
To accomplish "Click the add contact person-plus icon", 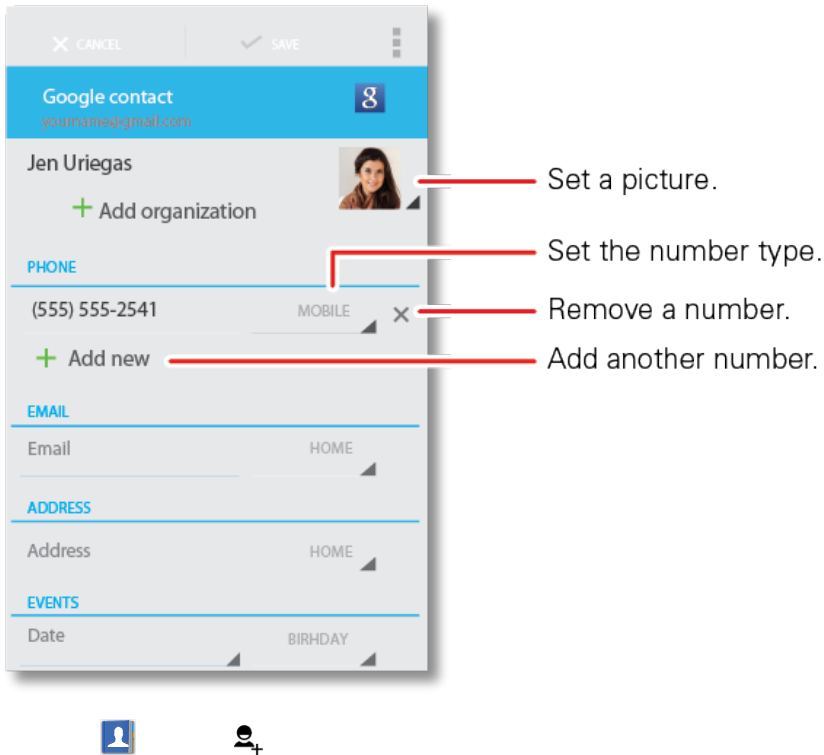I will tap(248, 739).
